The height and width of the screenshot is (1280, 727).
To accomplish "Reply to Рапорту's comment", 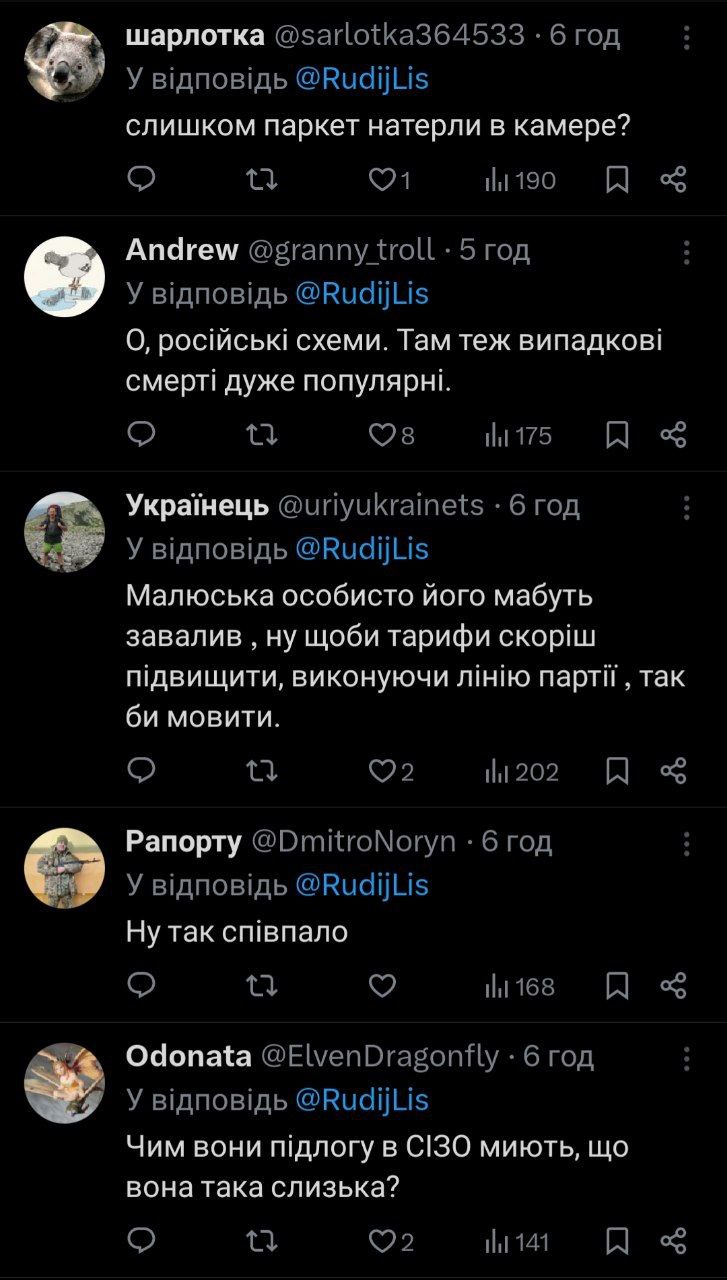I will click(143, 987).
